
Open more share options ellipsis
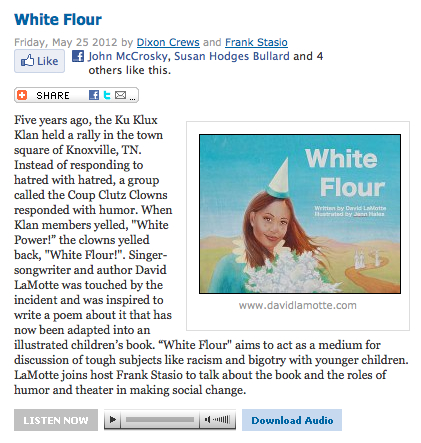132,99
